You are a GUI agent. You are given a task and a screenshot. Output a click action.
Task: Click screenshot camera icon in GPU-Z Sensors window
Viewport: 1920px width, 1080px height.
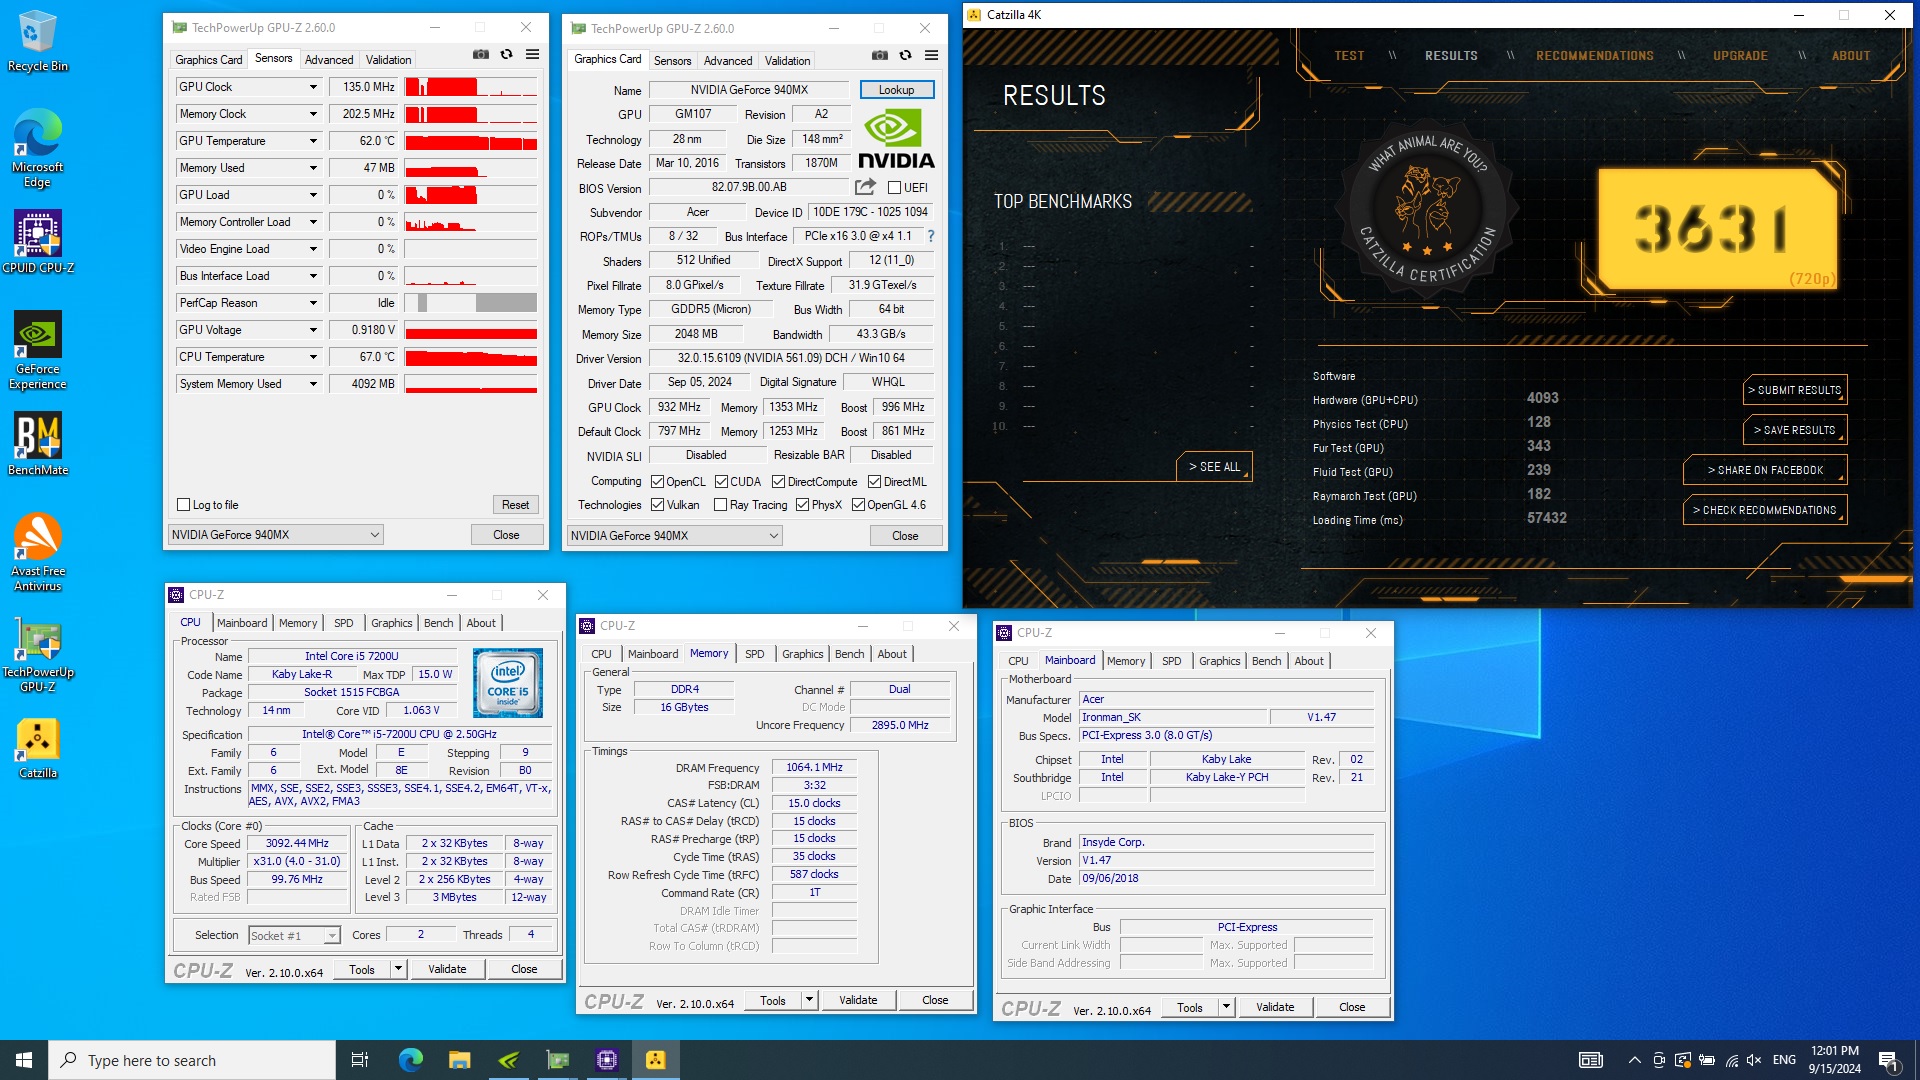[x=481, y=55]
